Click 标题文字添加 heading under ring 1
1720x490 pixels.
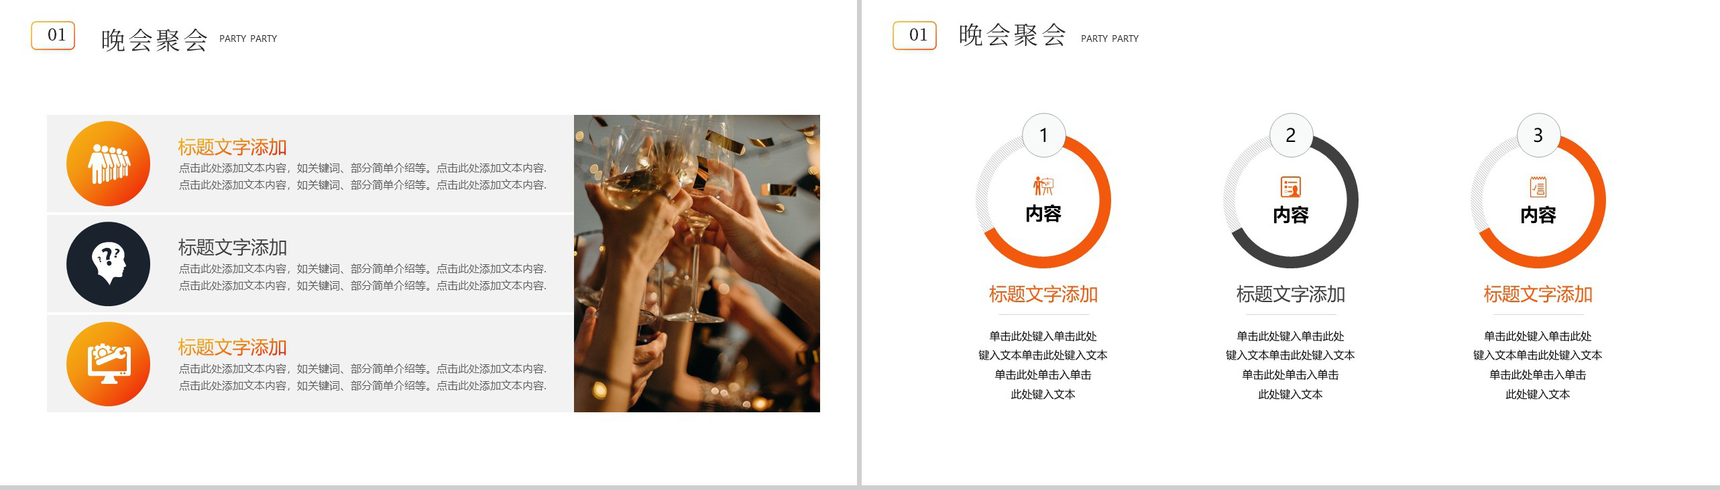click(1043, 294)
